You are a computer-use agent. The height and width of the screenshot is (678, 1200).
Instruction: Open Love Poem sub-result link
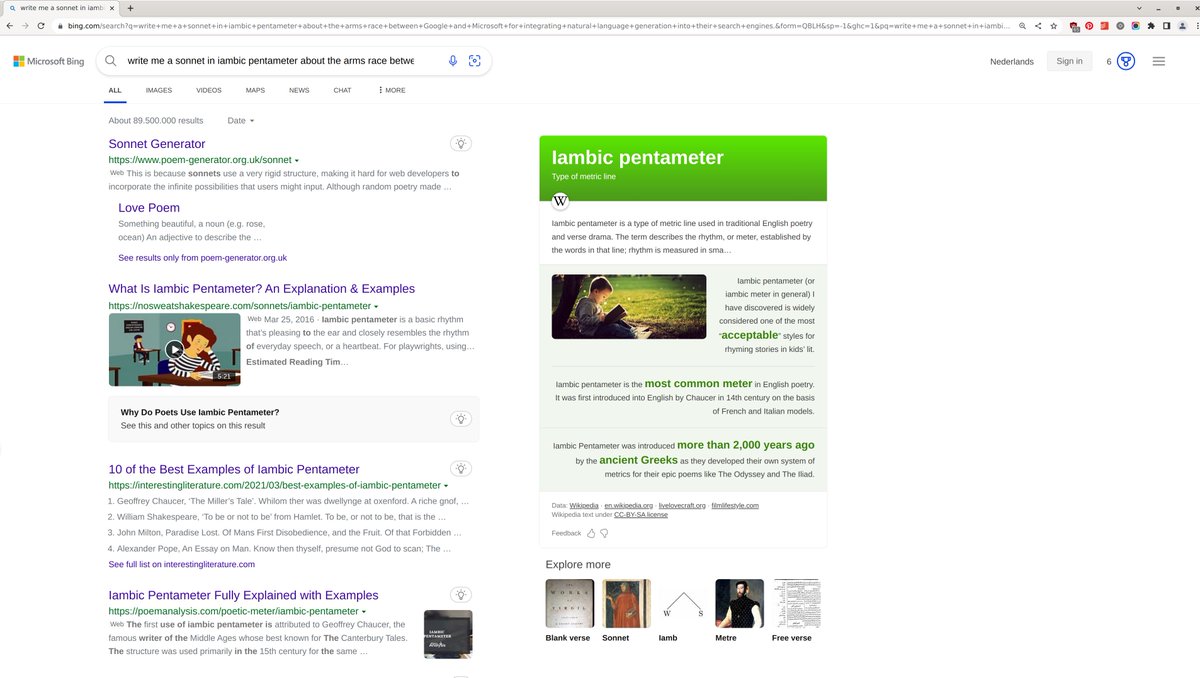click(149, 208)
